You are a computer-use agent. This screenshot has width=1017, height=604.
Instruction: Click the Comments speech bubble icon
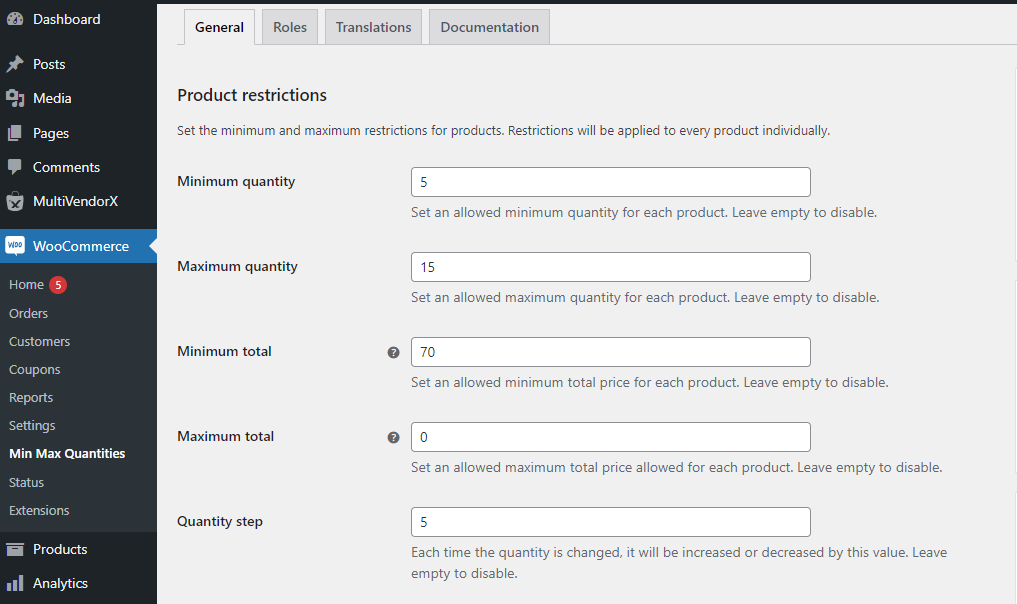pos(15,167)
